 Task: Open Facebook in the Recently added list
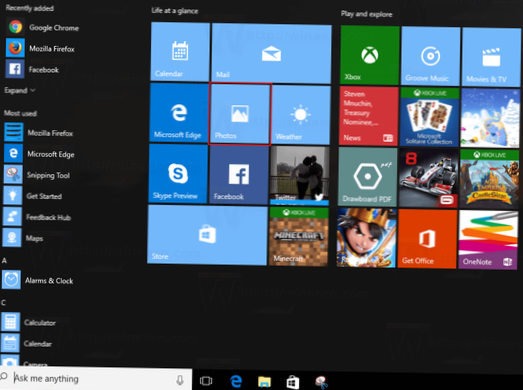[x=32, y=69]
